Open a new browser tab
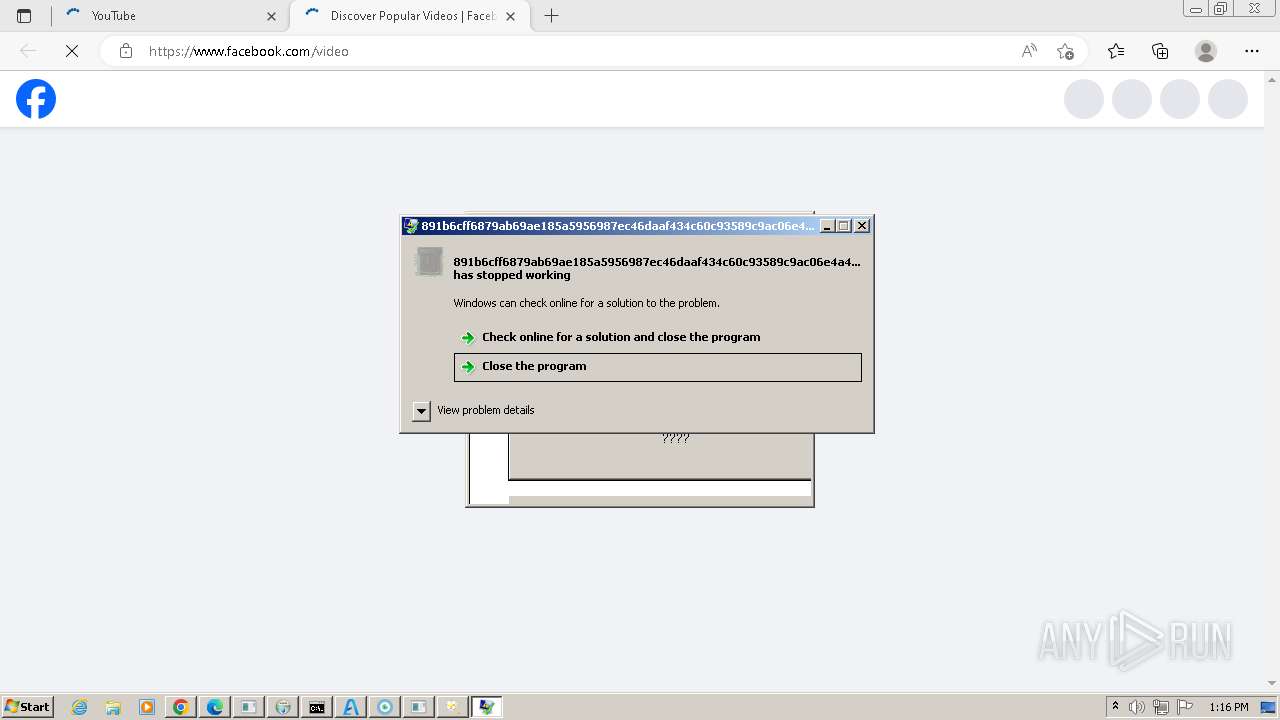The width and height of the screenshot is (1280, 720). [551, 16]
